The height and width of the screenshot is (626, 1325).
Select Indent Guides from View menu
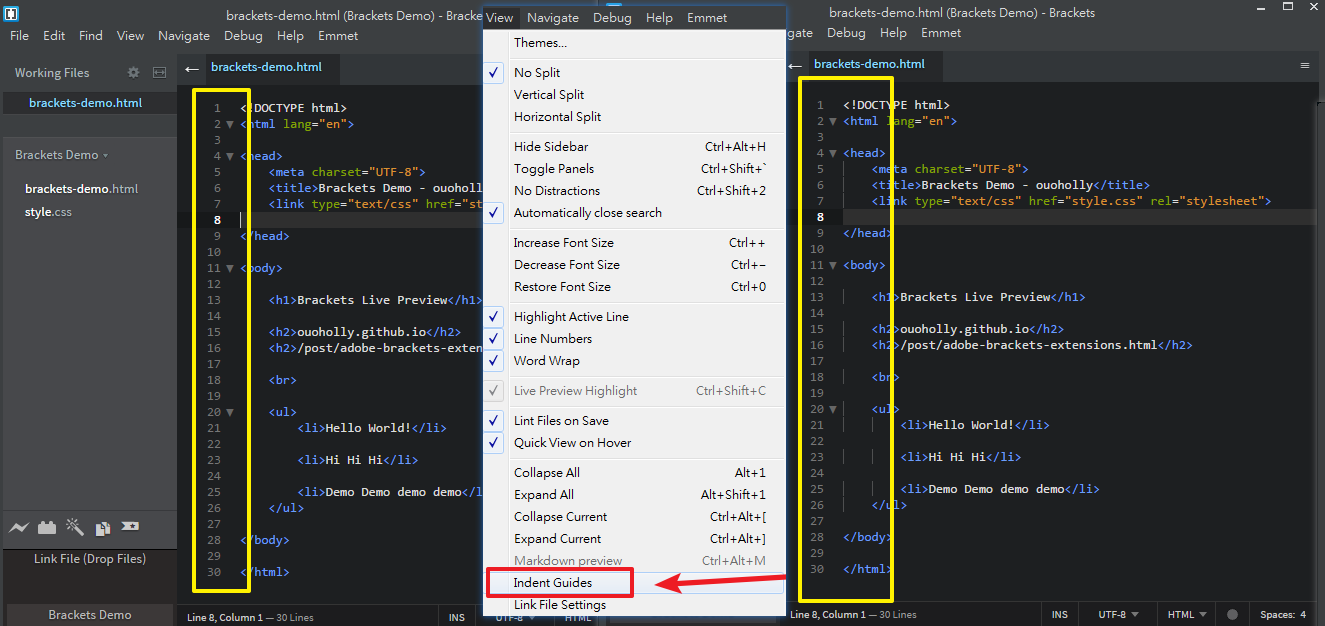coord(553,583)
